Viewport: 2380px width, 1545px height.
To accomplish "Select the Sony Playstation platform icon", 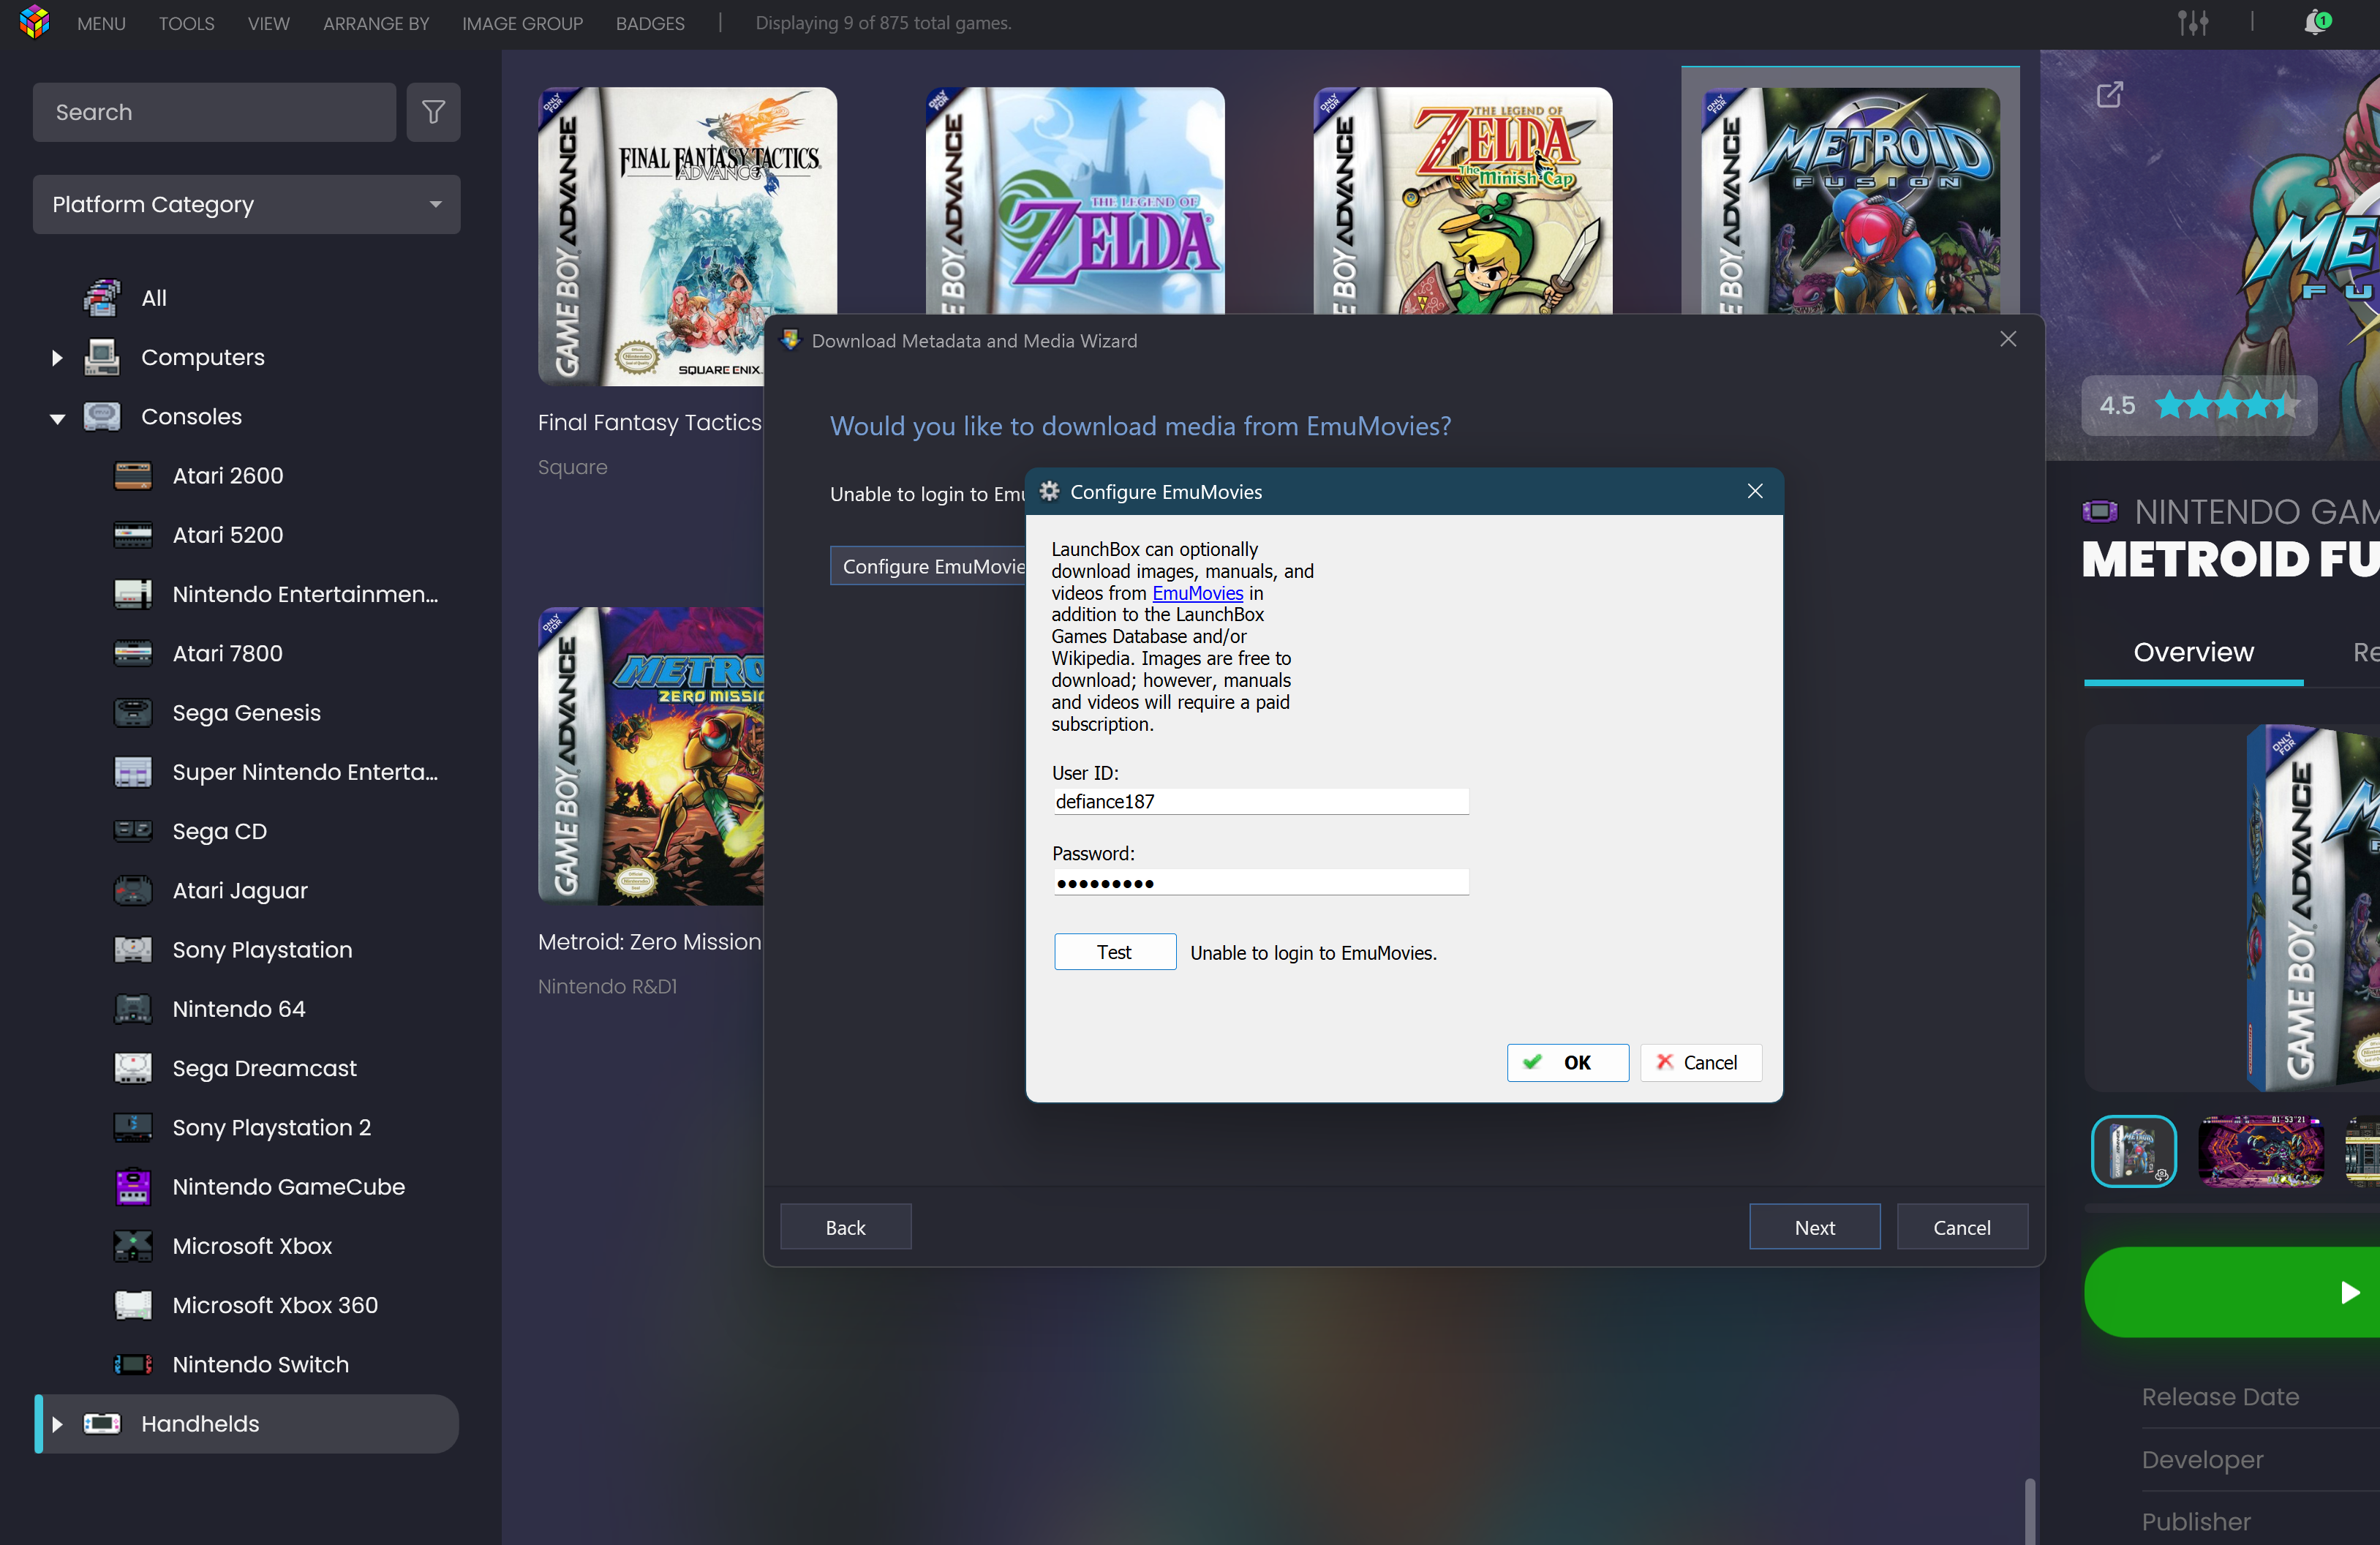I will coord(132,949).
